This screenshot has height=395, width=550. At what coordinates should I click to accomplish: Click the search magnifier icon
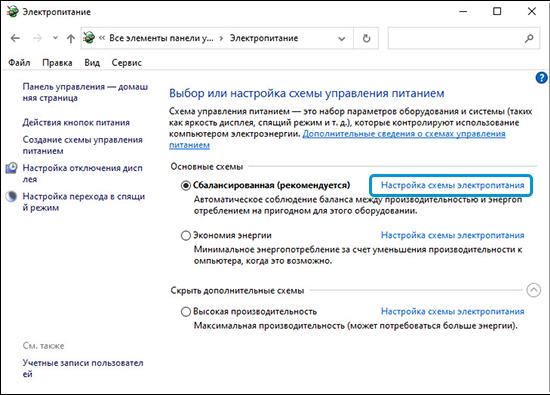[x=529, y=38]
